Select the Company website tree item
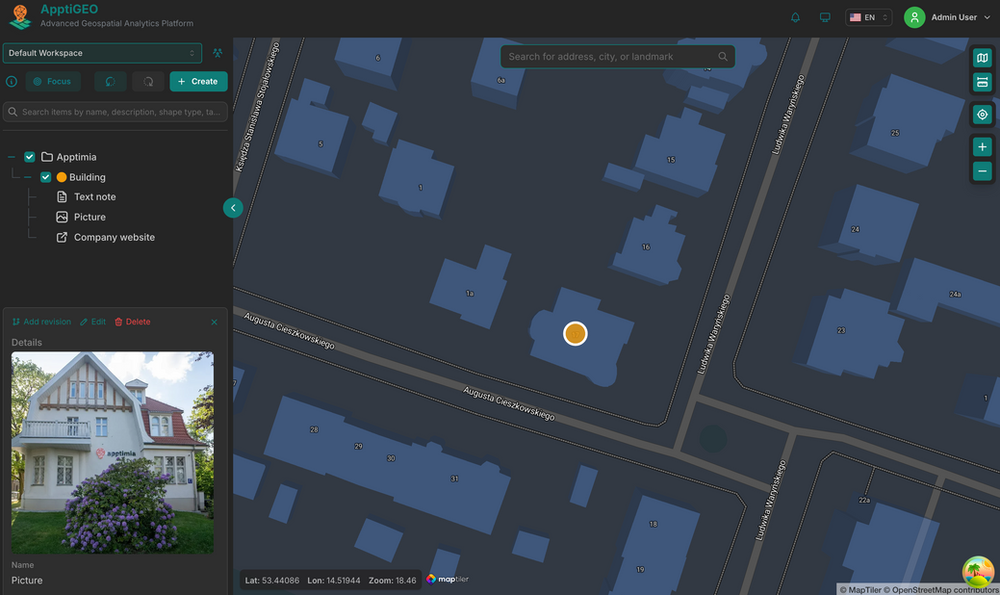1000x595 pixels. coord(114,237)
